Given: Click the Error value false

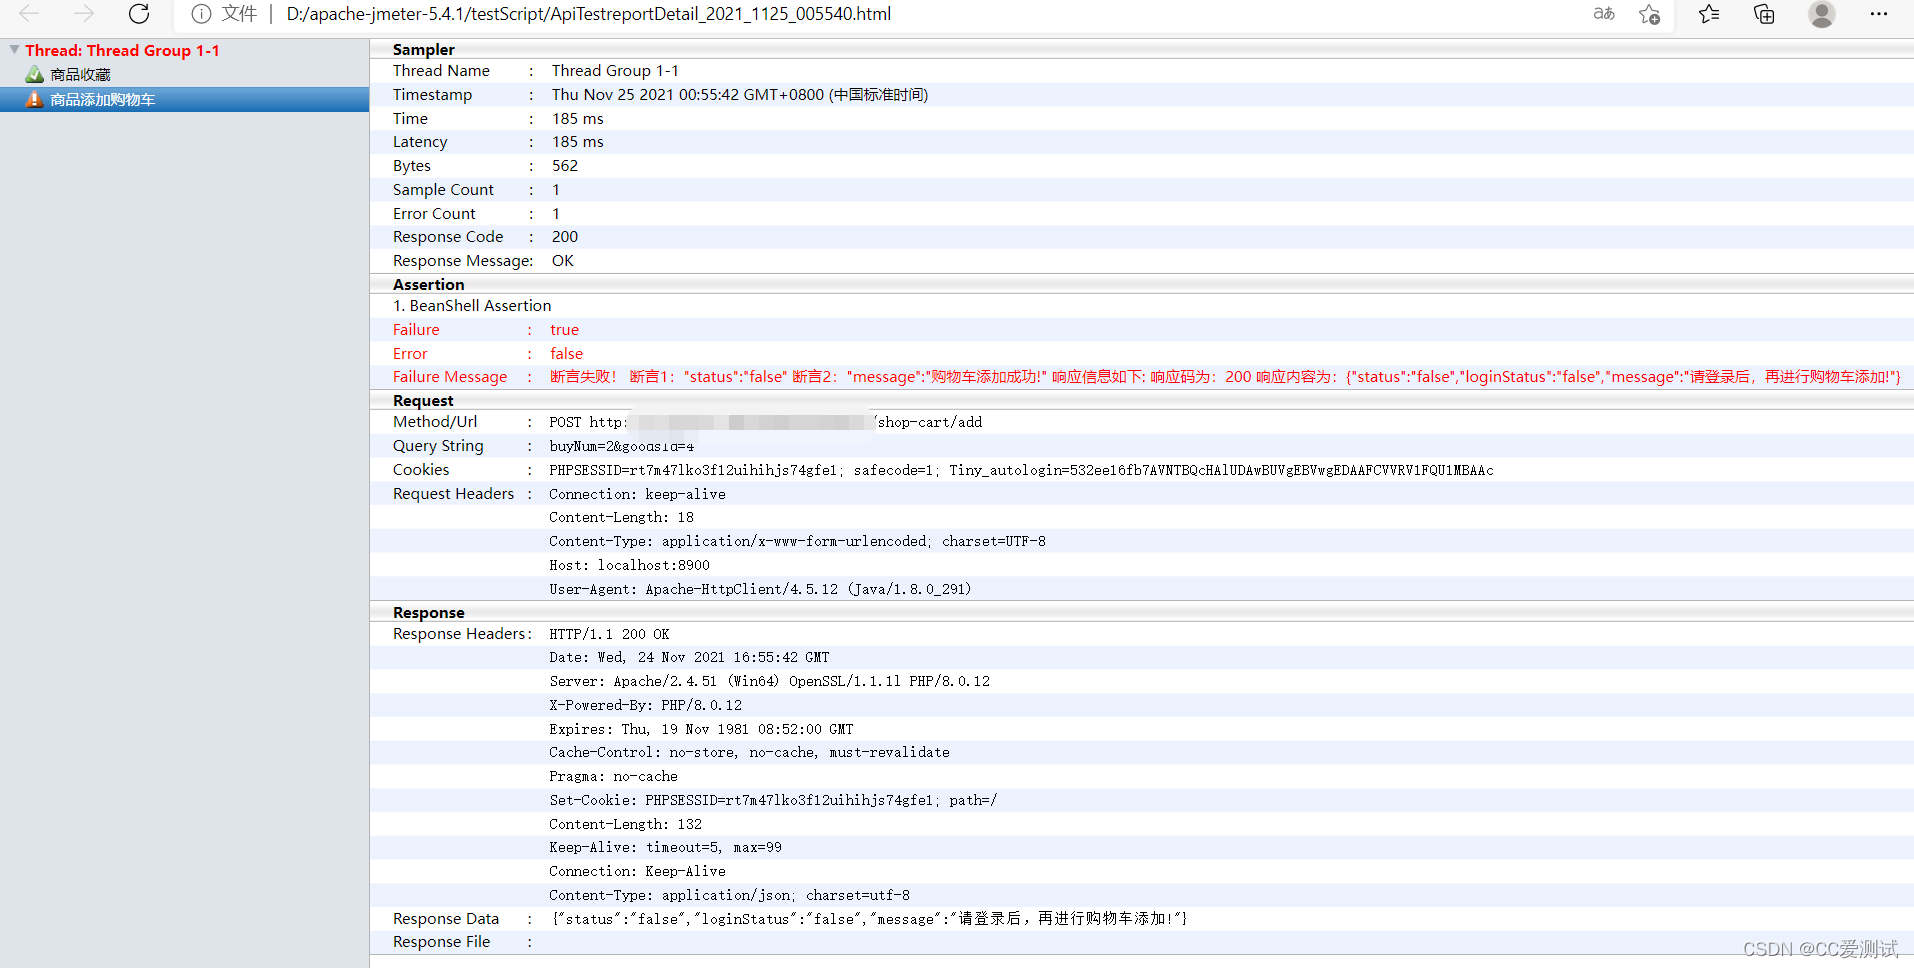Looking at the screenshot, I should 566,354.
